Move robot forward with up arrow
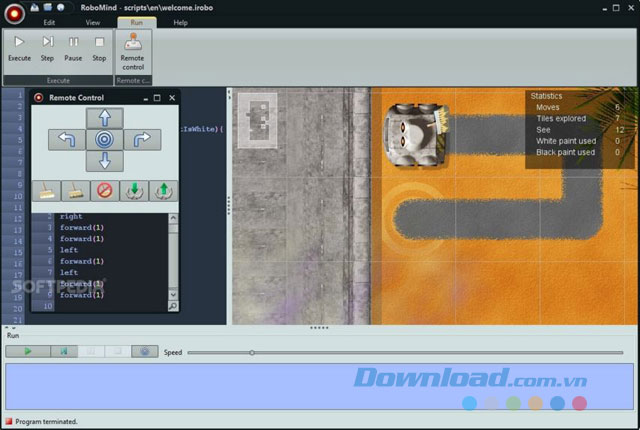The width and height of the screenshot is (640, 430). (x=104, y=118)
